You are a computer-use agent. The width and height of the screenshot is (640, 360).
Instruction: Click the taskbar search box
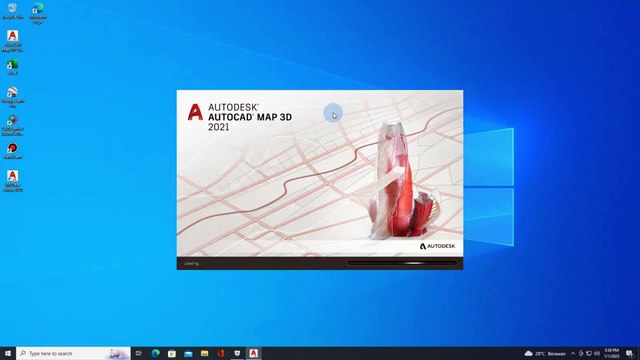click(73, 353)
